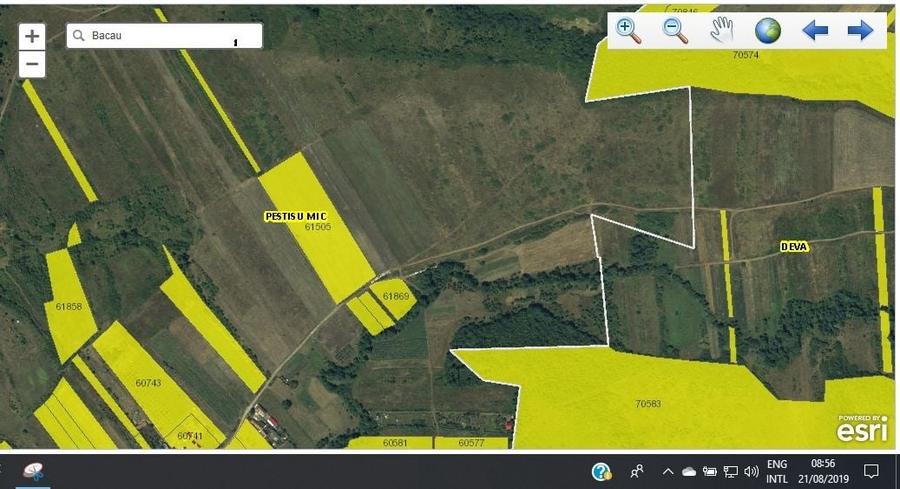900x489 pixels.
Task: Select yellow parcel 61505
Action: [318, 227]
